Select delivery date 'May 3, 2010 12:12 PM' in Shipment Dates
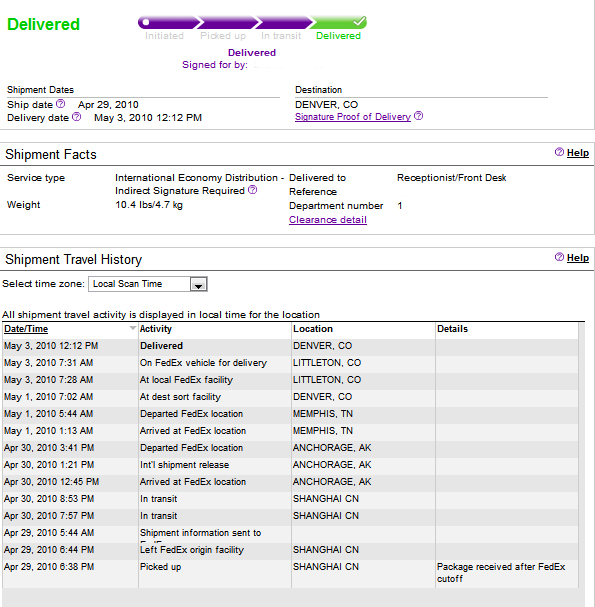This screenshot has height=607, width=595. tap(148, 118)
